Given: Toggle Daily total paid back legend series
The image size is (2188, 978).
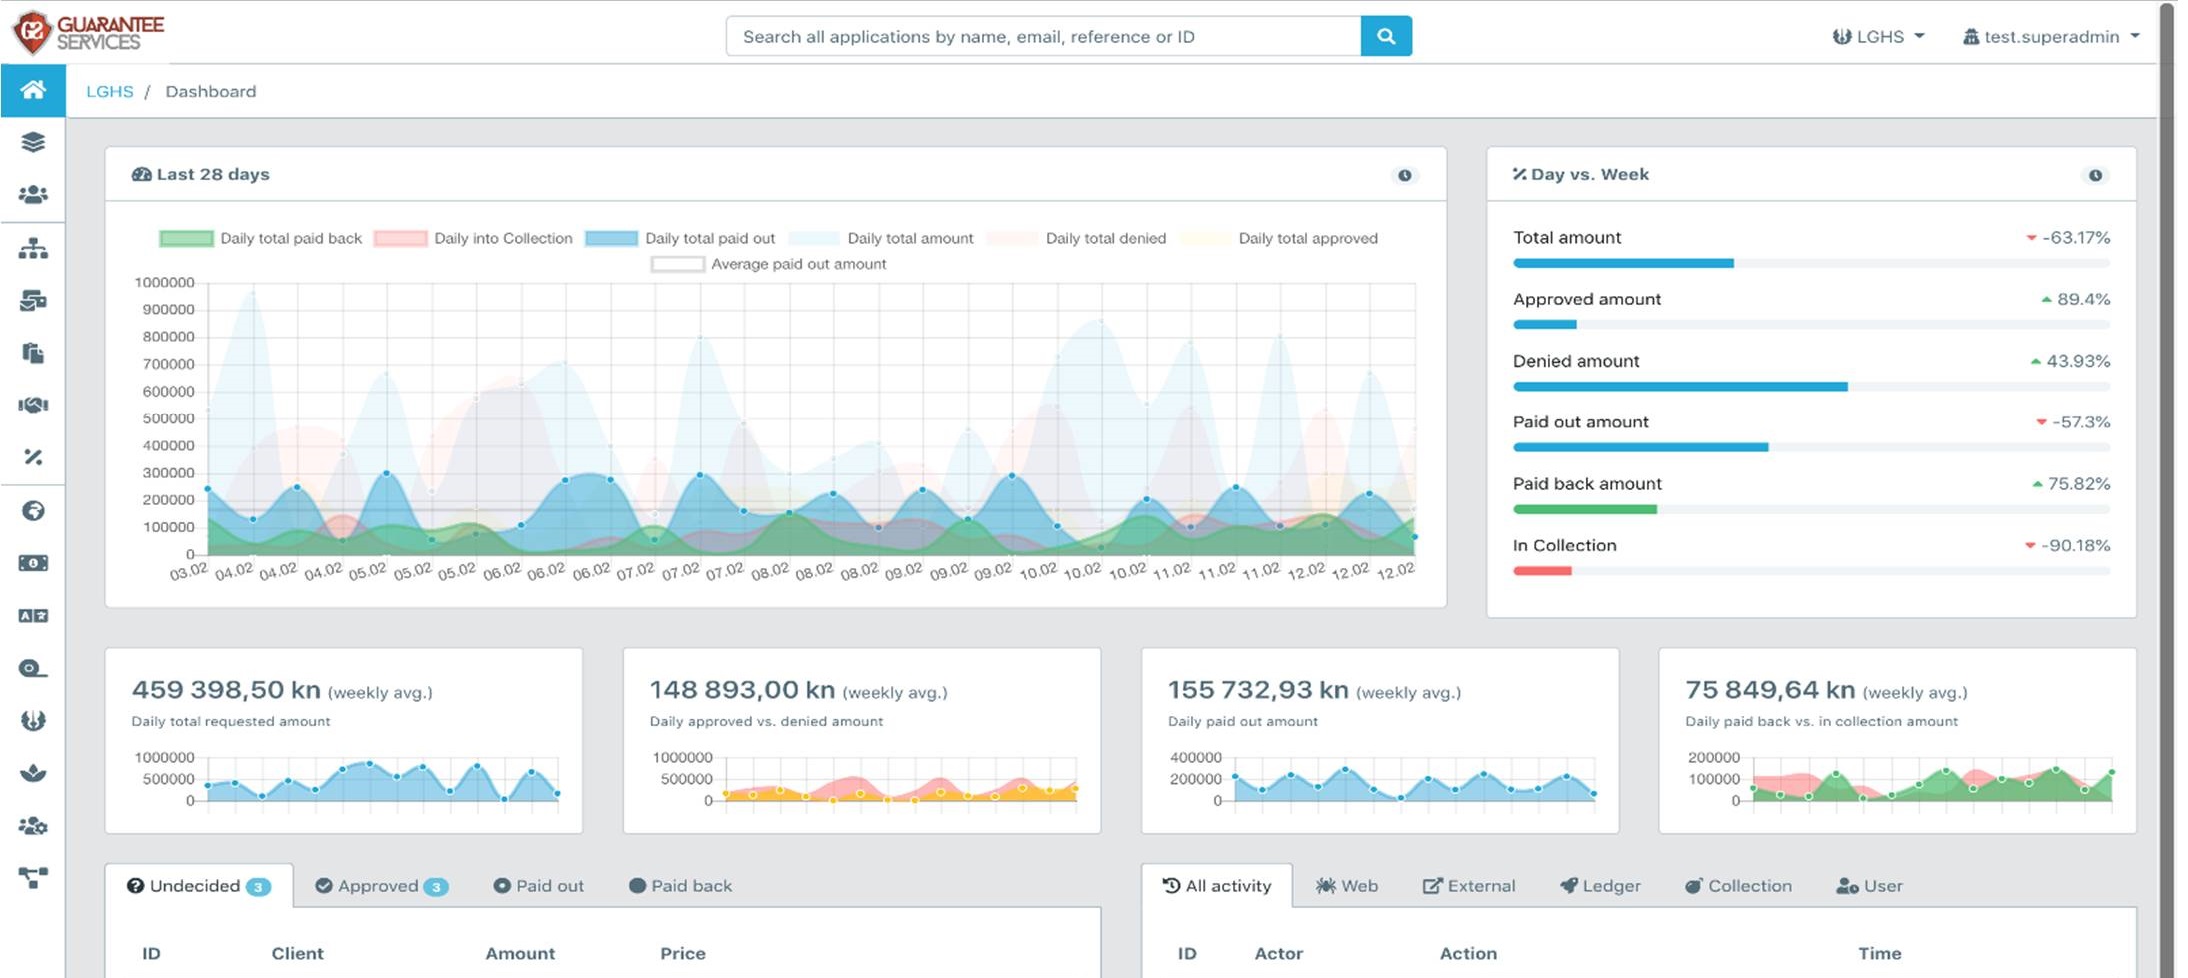Looking at the screenshot, I should click(x=261, y=238).
